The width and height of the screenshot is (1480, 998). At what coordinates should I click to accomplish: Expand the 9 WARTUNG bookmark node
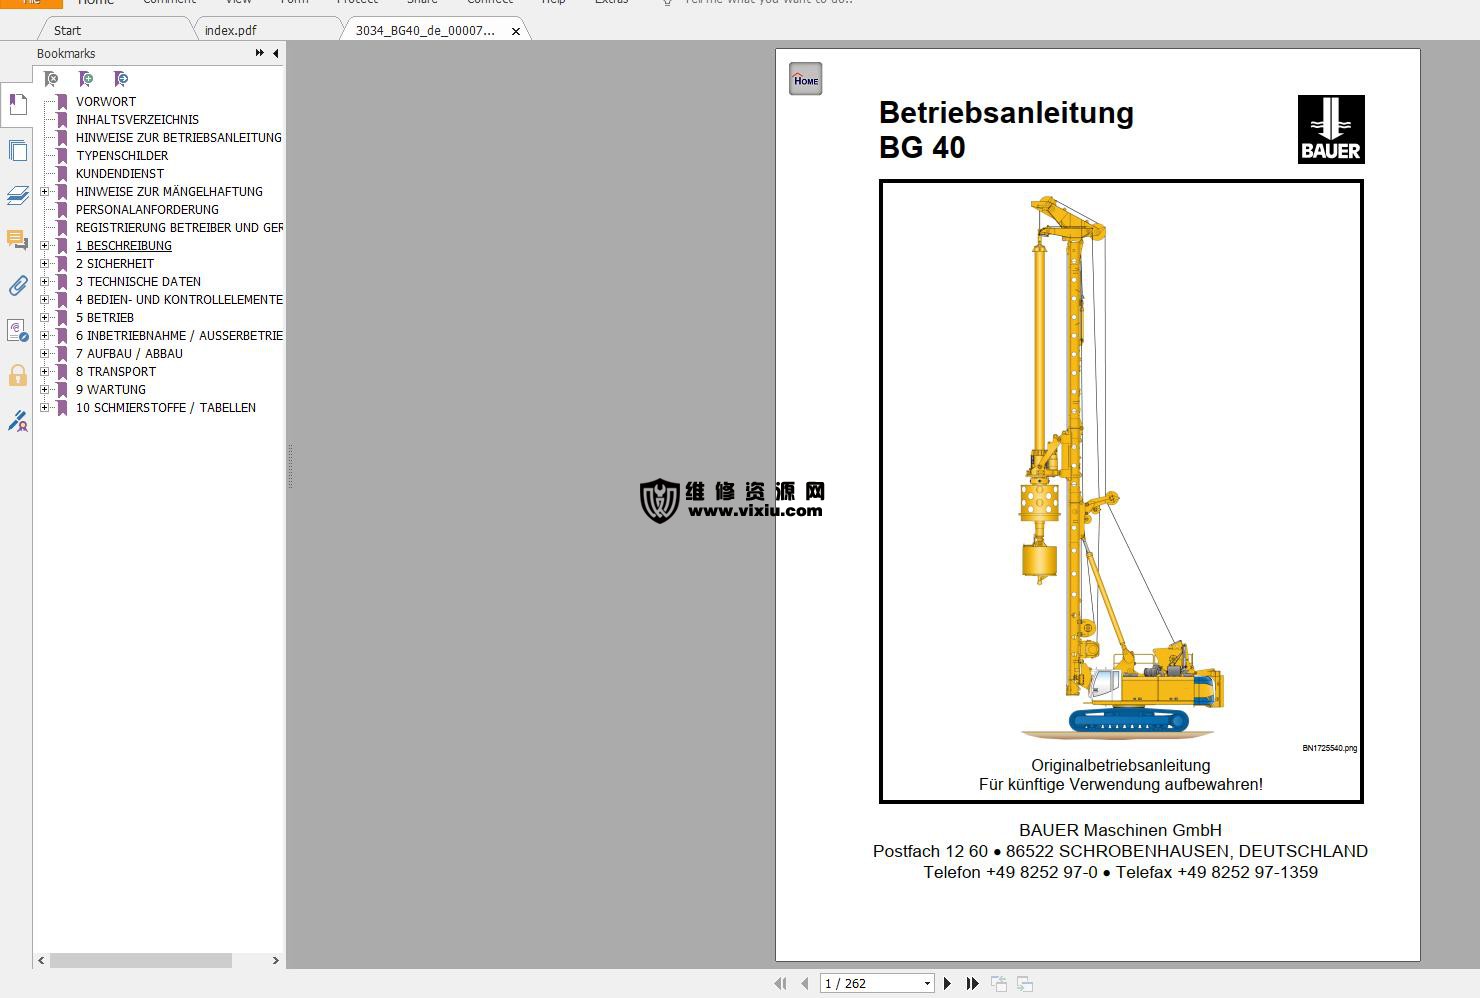pyautogui.click(x=44, y=389)
